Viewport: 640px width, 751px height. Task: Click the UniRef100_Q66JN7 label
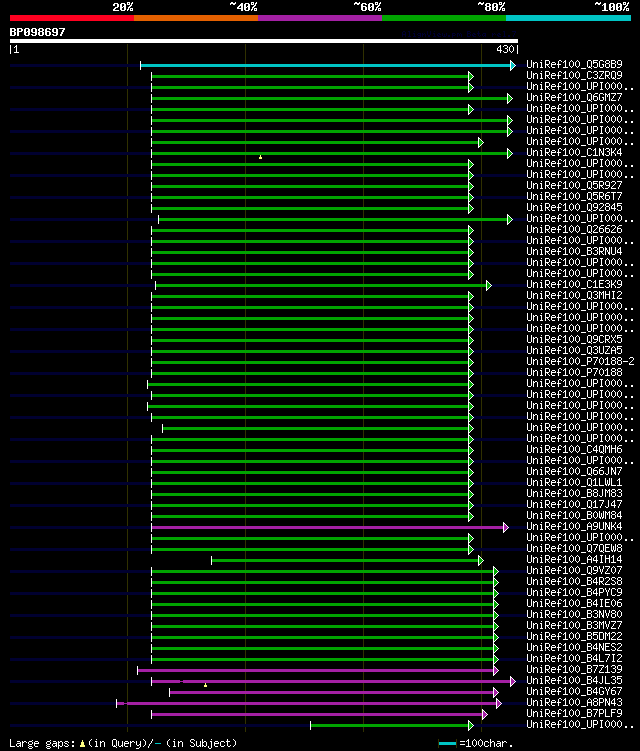point(574,471)
